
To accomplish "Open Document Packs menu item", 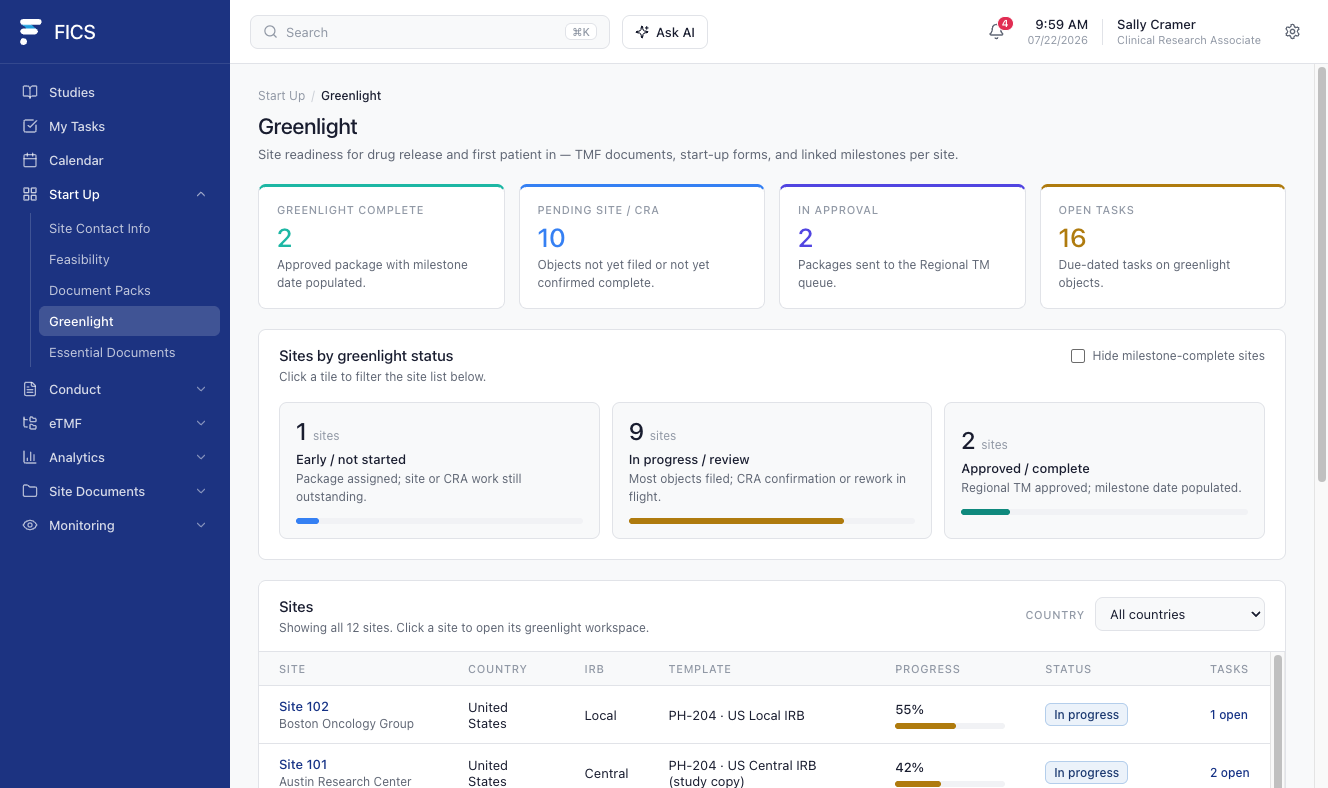I will tap(129, 290).
